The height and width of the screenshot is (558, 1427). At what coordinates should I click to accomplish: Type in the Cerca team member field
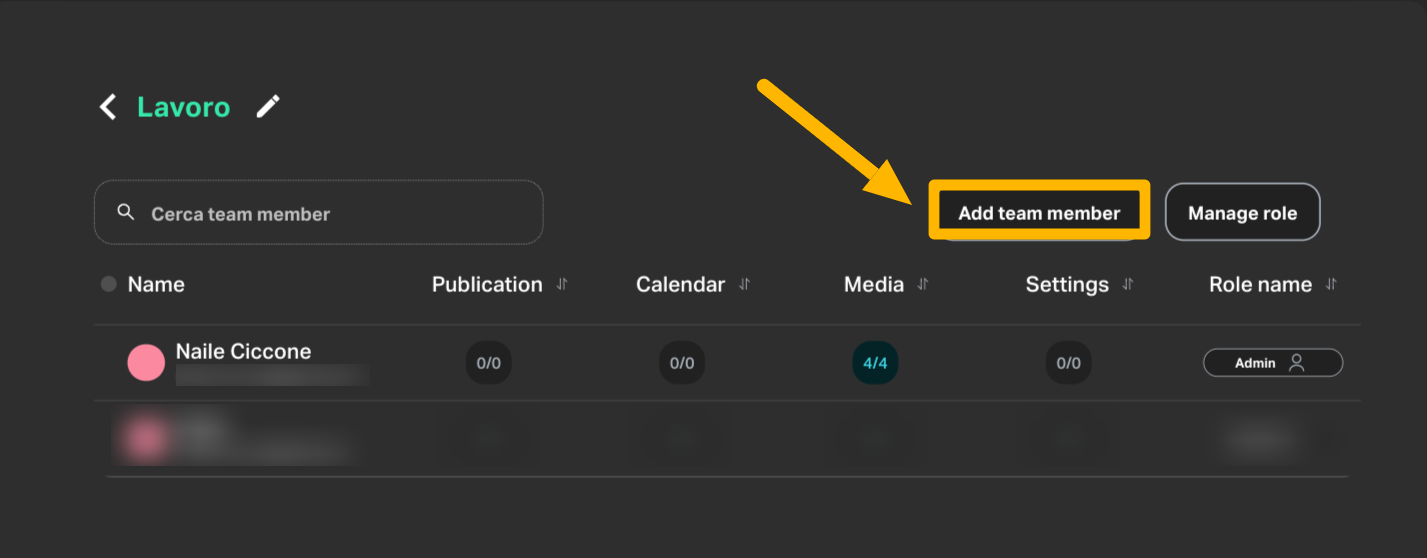(x=330, y=213)
